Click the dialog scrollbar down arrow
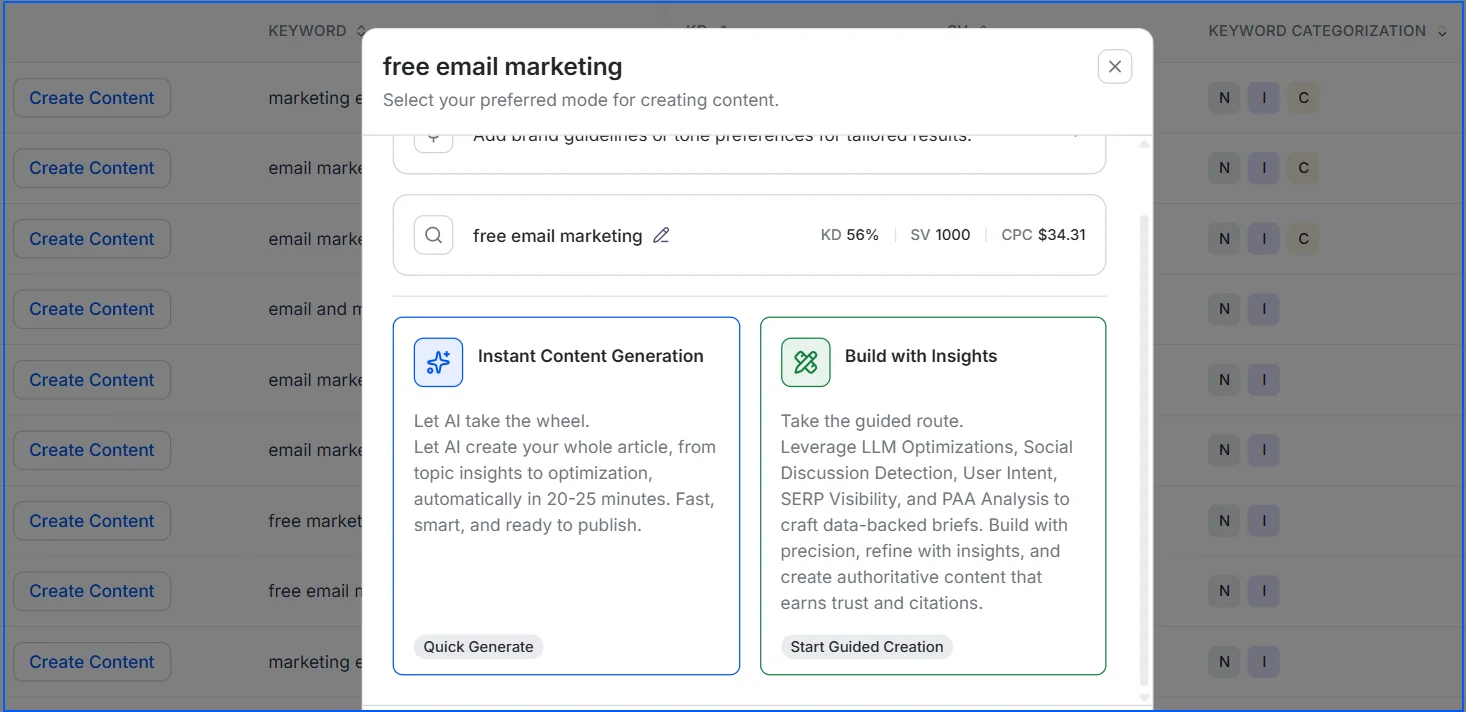Screen dimensions: 1466x712 [x=1145, y=698]
